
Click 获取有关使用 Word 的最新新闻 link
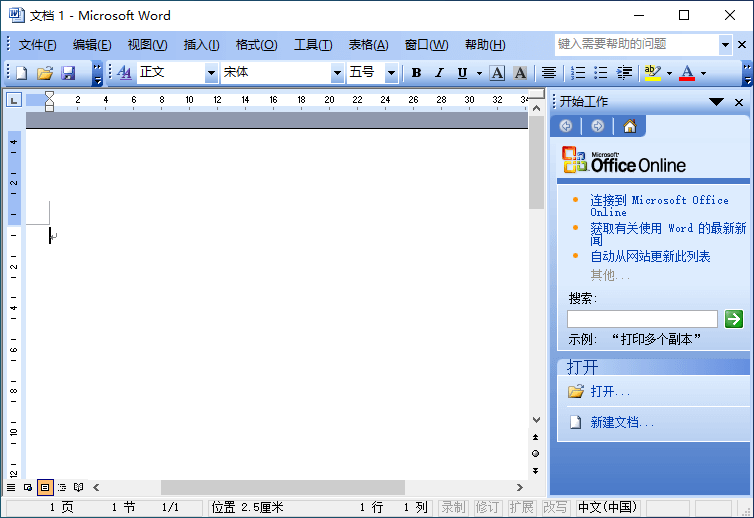tap(668, 234)
